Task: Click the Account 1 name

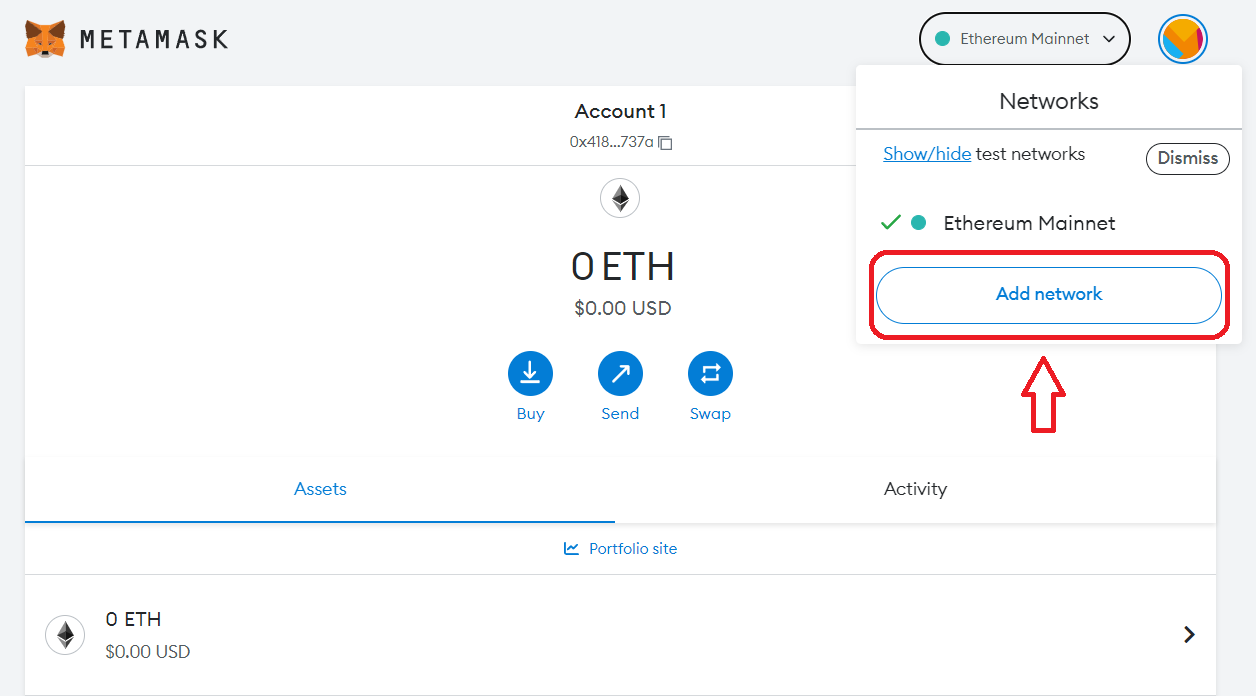Action: (x=620, y=111)
